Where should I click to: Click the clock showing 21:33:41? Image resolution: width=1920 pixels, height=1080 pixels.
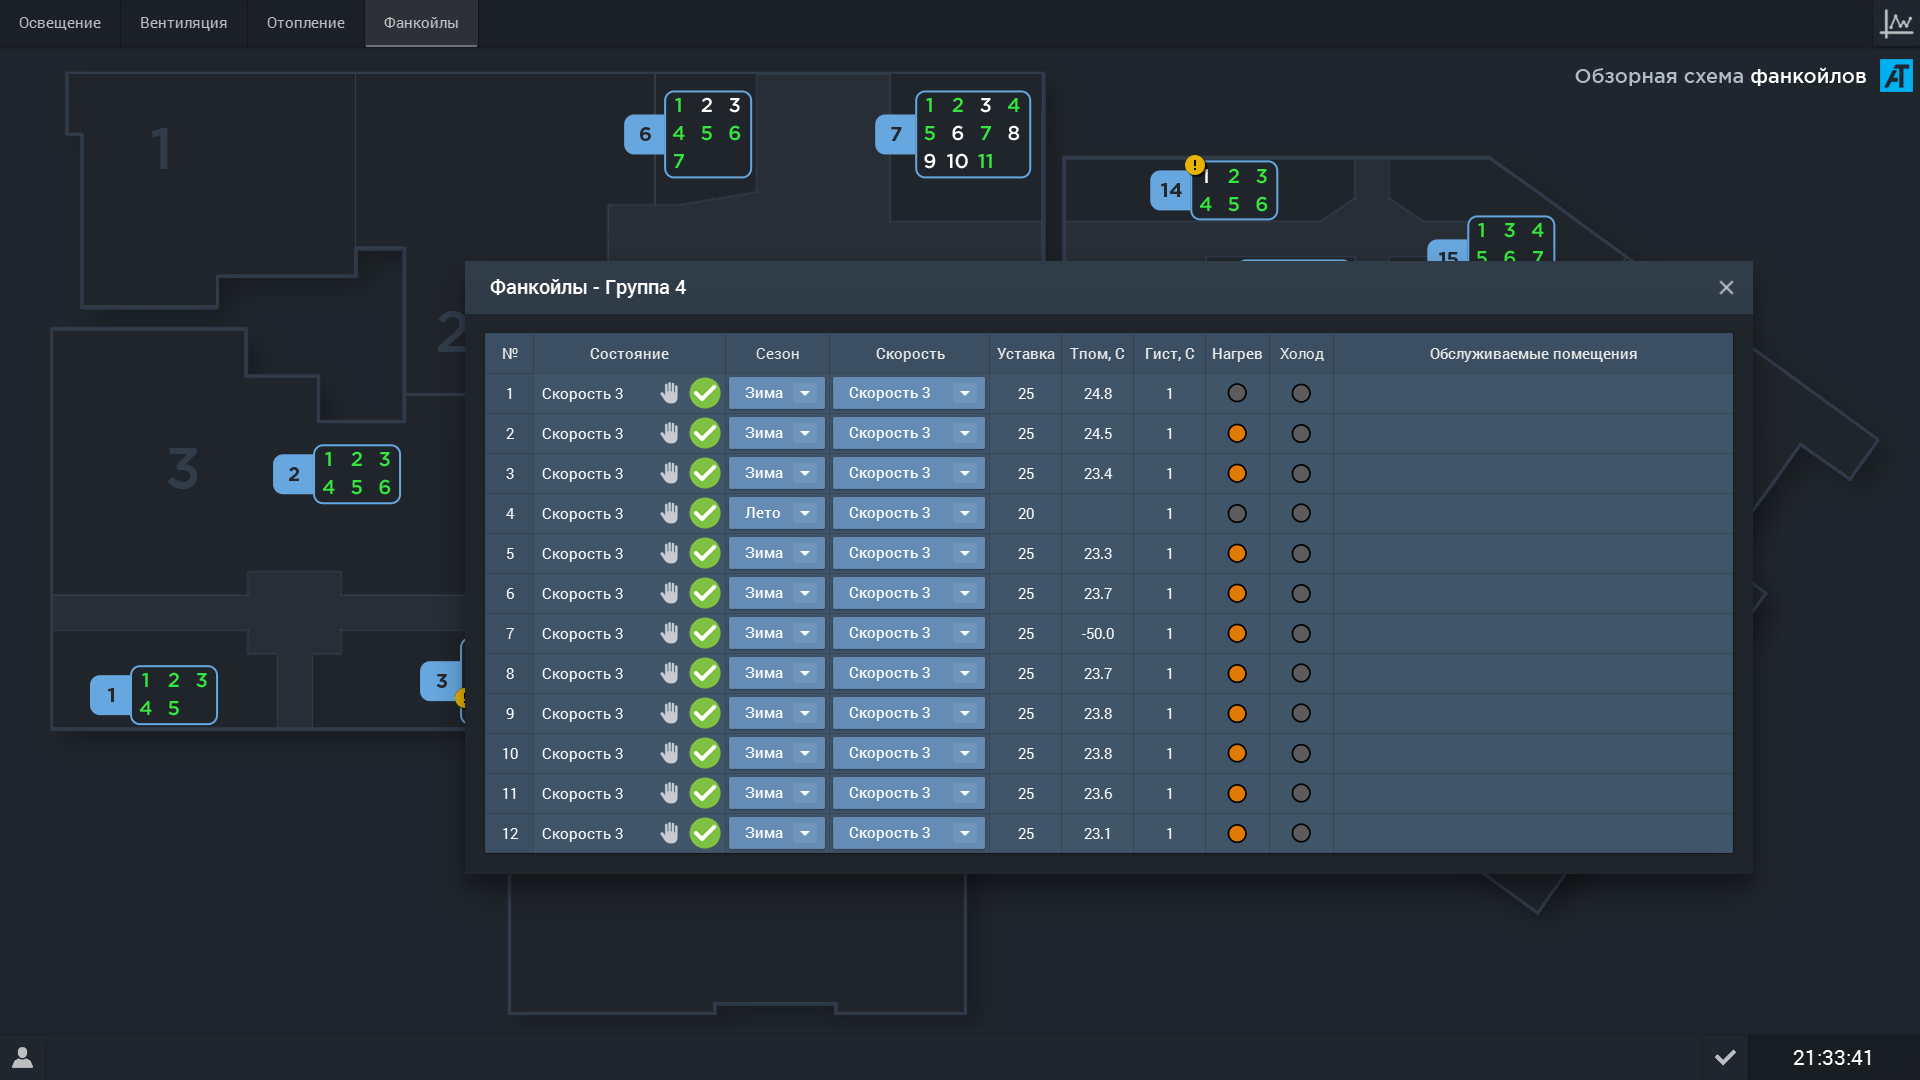1832,1057
